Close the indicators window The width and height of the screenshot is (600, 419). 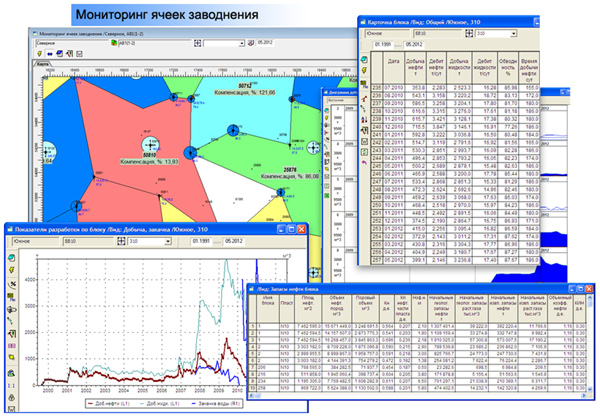coord(302,229)
